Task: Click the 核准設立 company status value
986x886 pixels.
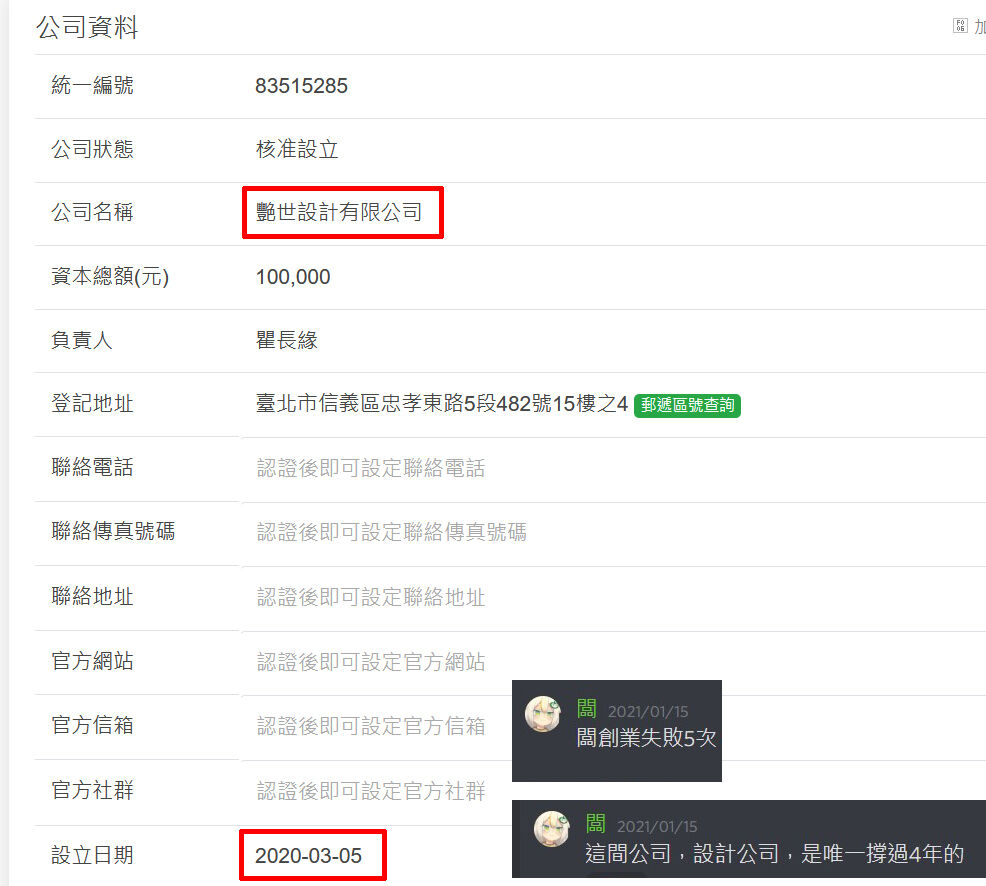Action: coord(297,149)
